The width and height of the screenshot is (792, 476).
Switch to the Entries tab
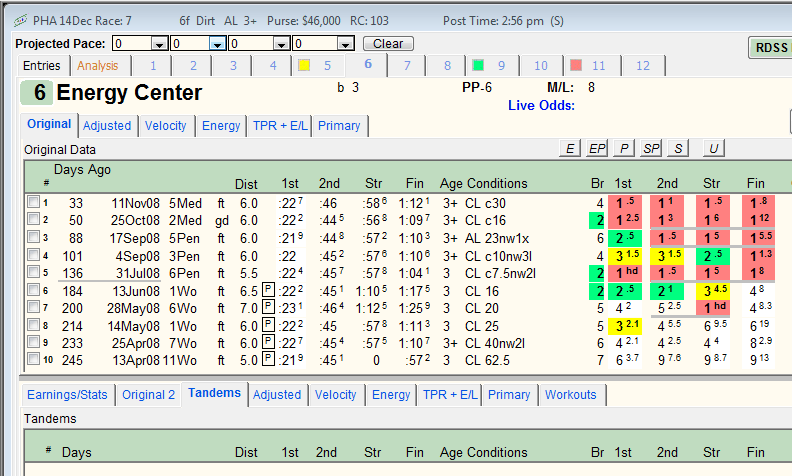click(x=41, y=66)
